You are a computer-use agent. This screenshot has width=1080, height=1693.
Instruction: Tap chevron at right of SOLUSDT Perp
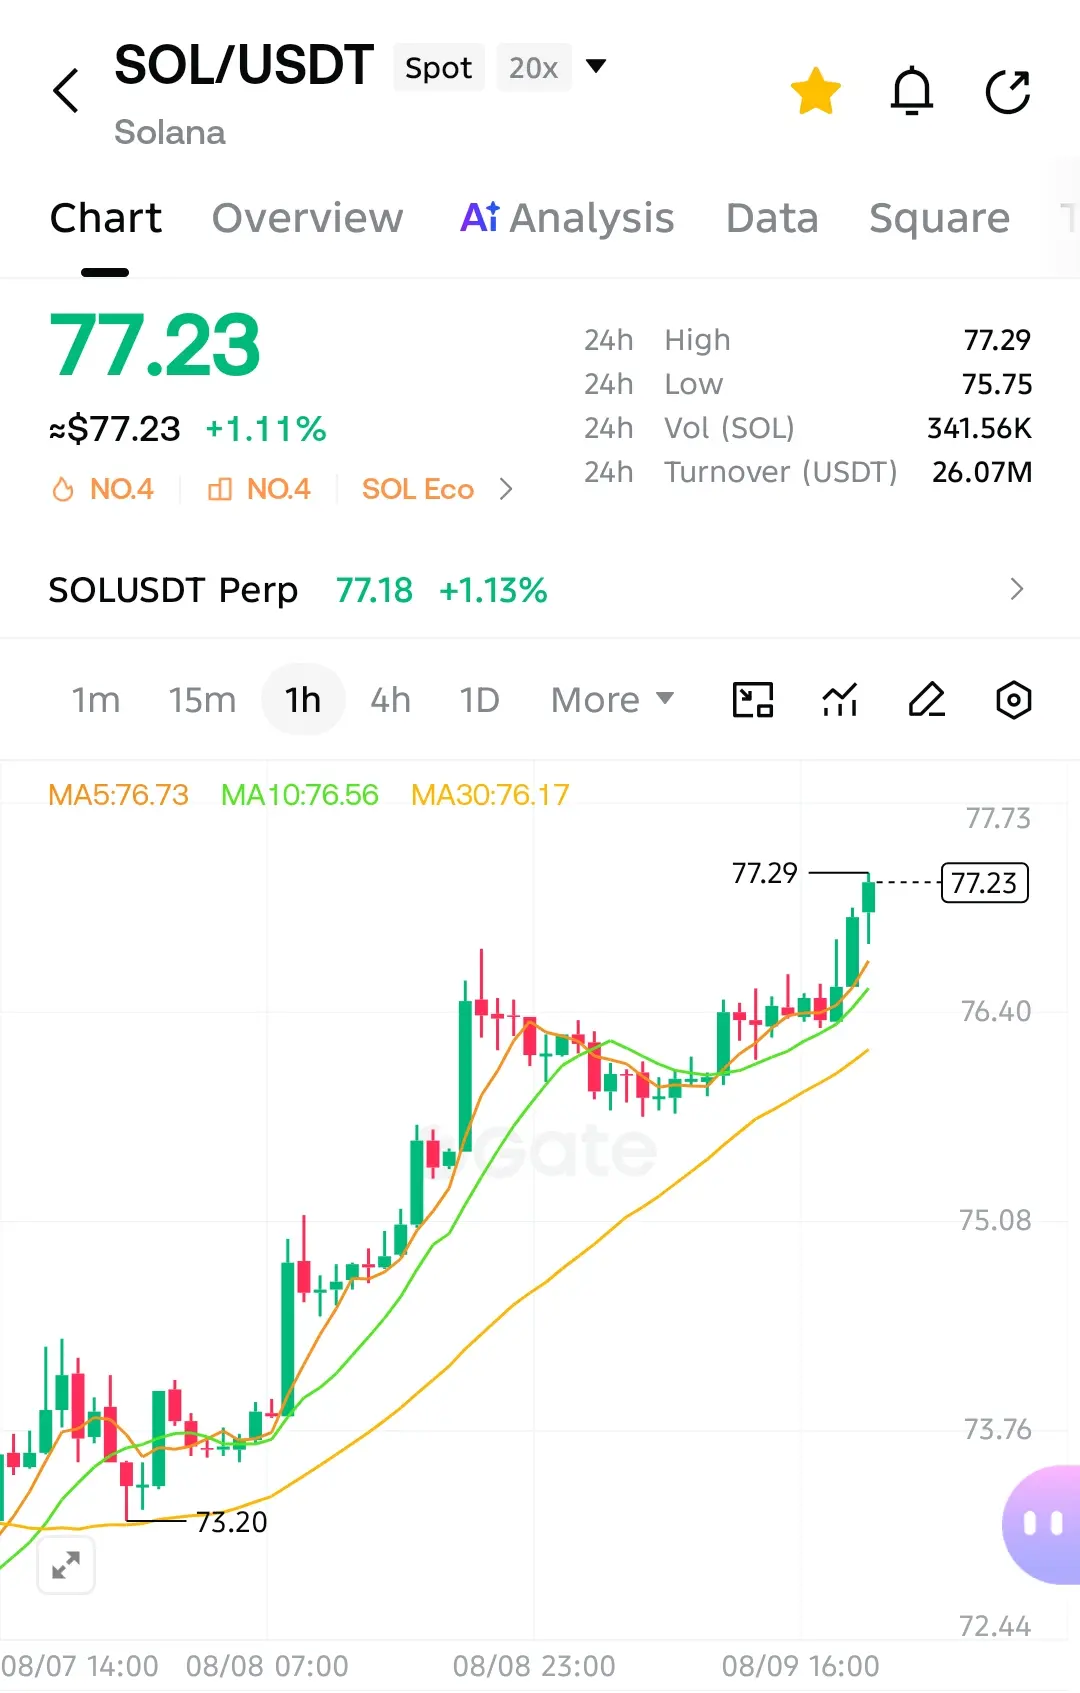pos(1017,589)
